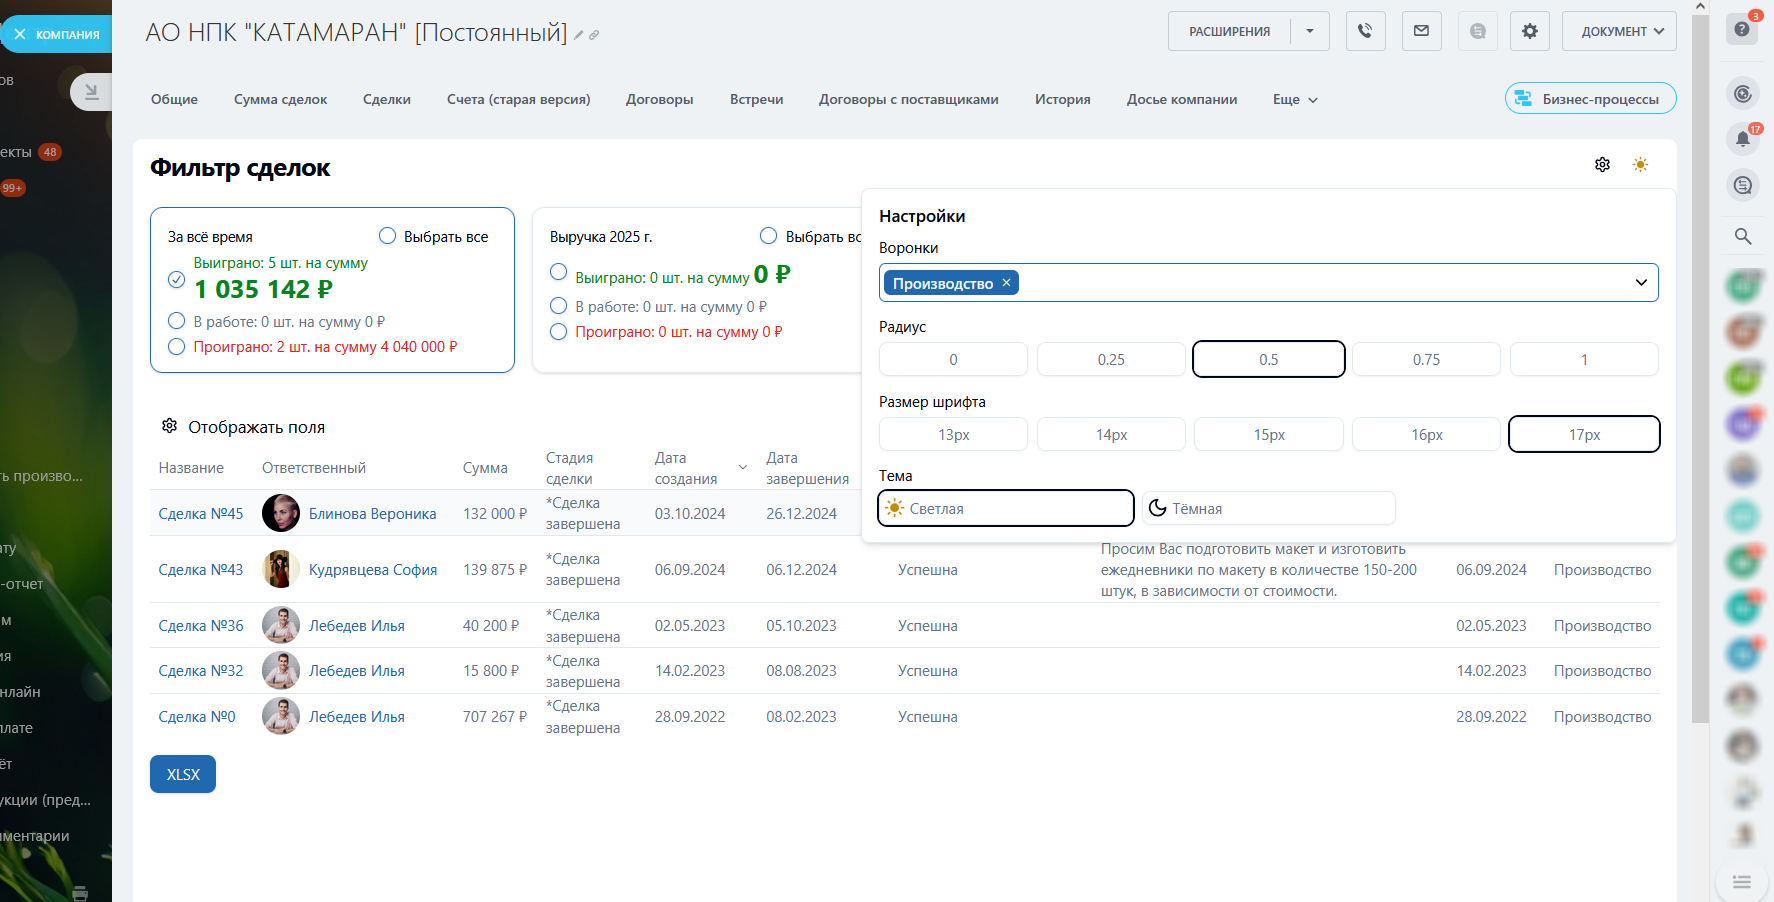Export the table with XLSX button
The image size is (1774, 902).
click(183, 774)
